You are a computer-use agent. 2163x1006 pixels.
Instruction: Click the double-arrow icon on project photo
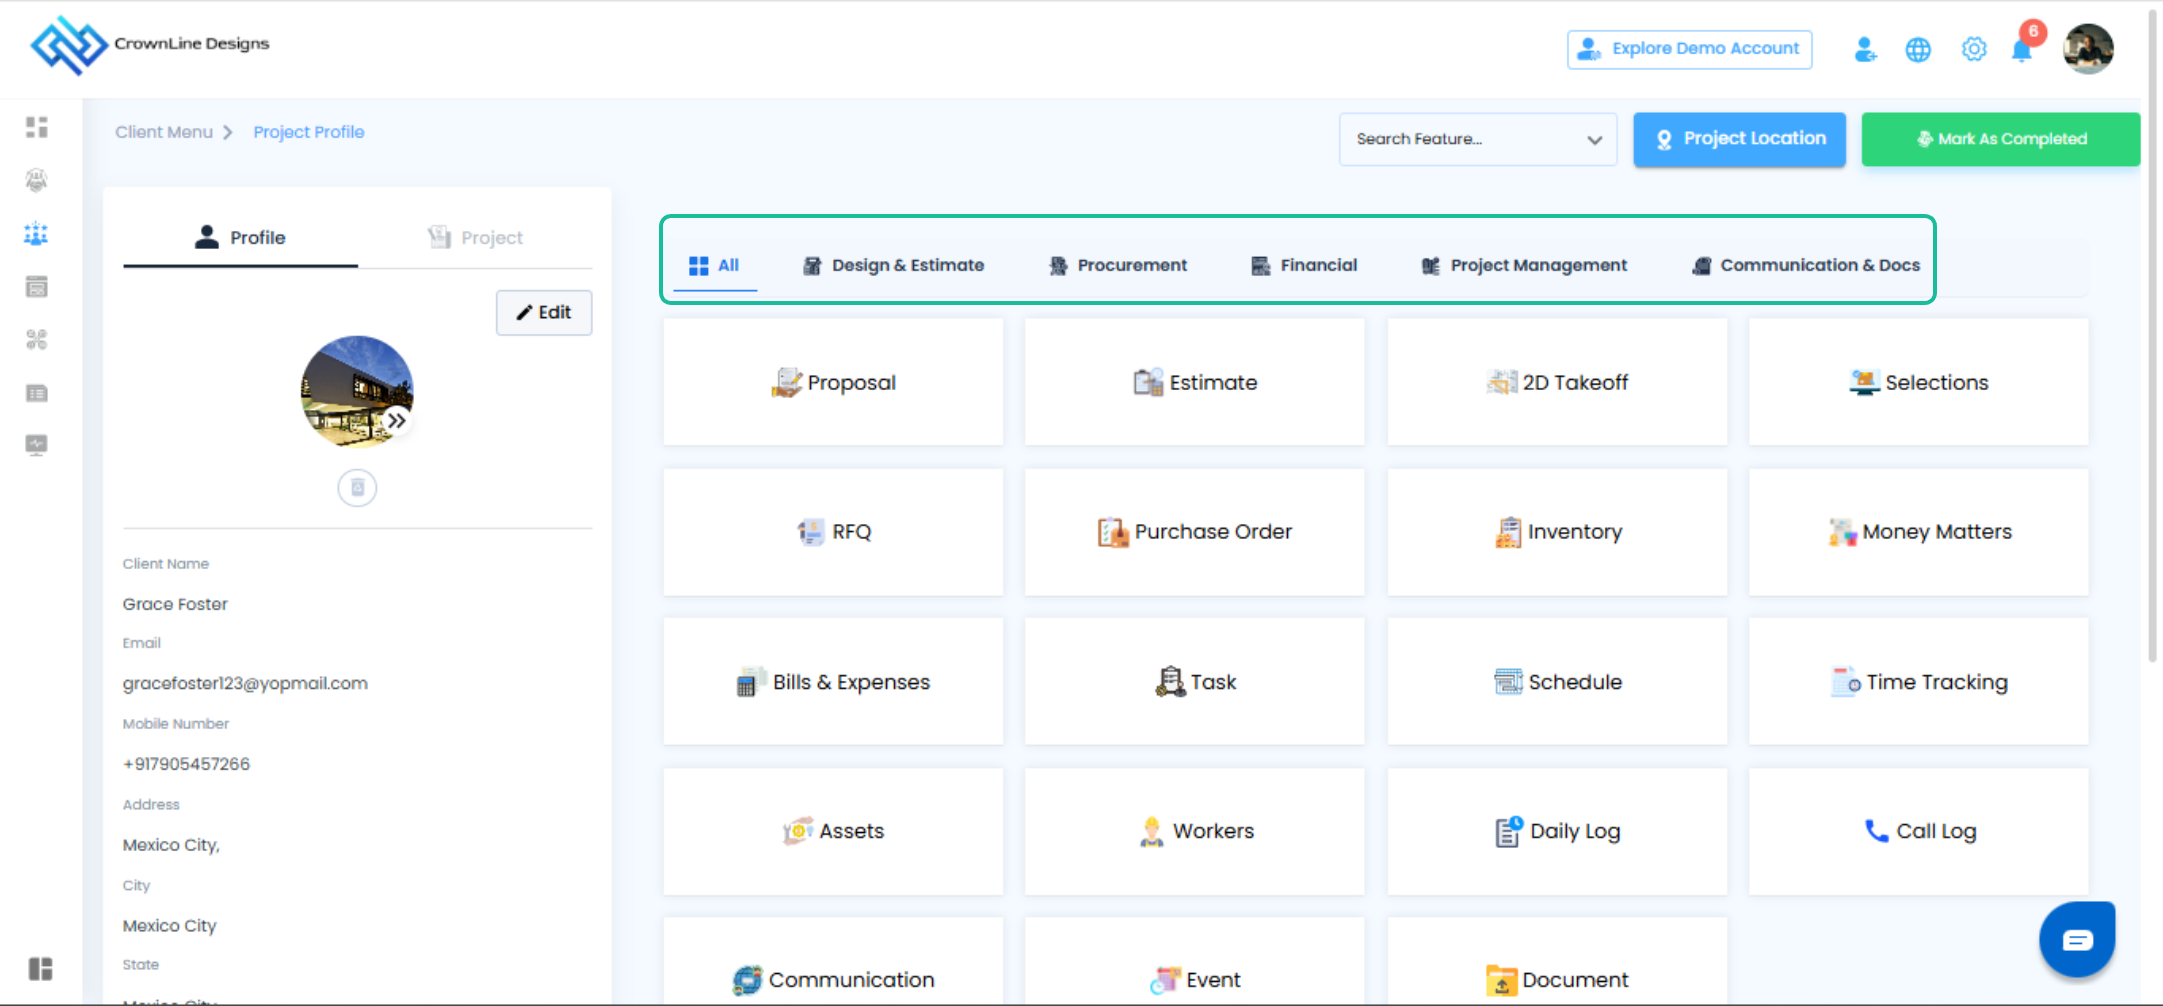pos(397,421)
